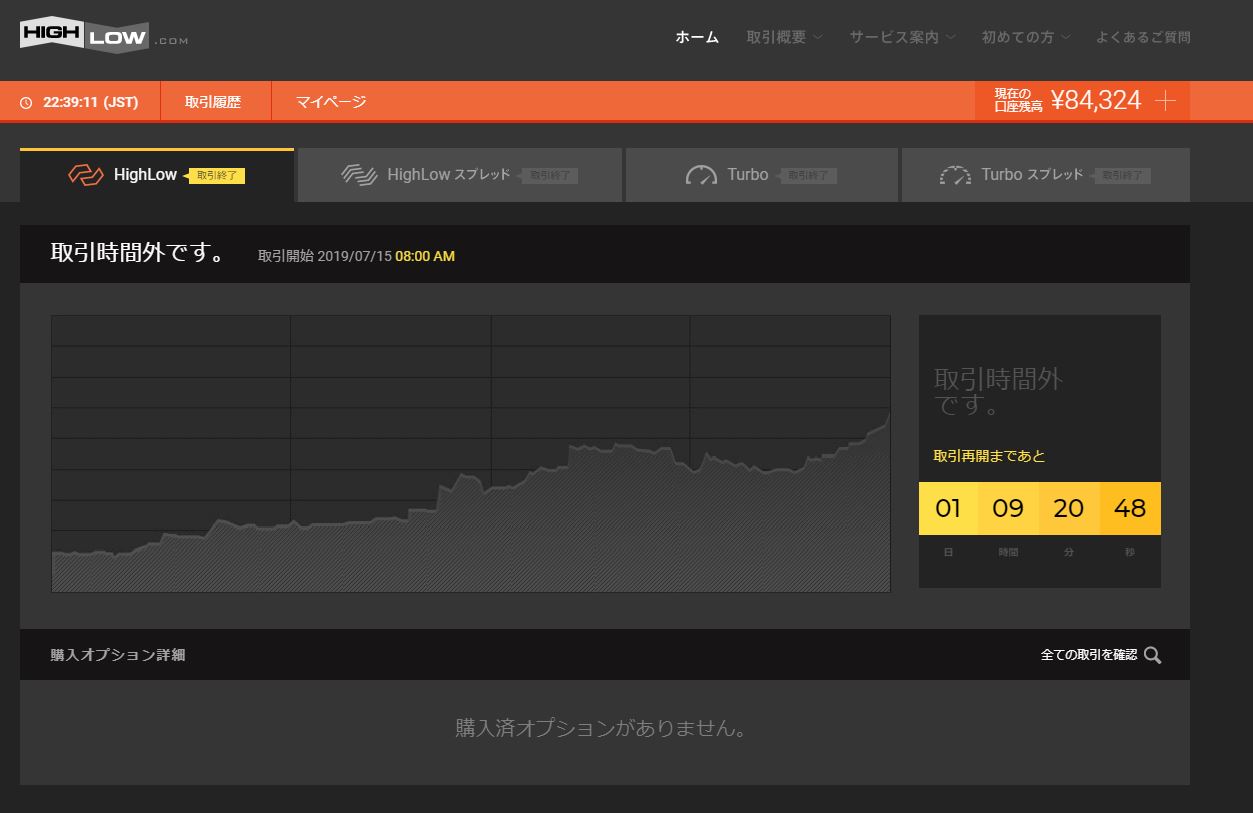Click the magnifier icon beside 全ての取引を確認
This screenshot has width=1253, height=813.
[1152, 655]
